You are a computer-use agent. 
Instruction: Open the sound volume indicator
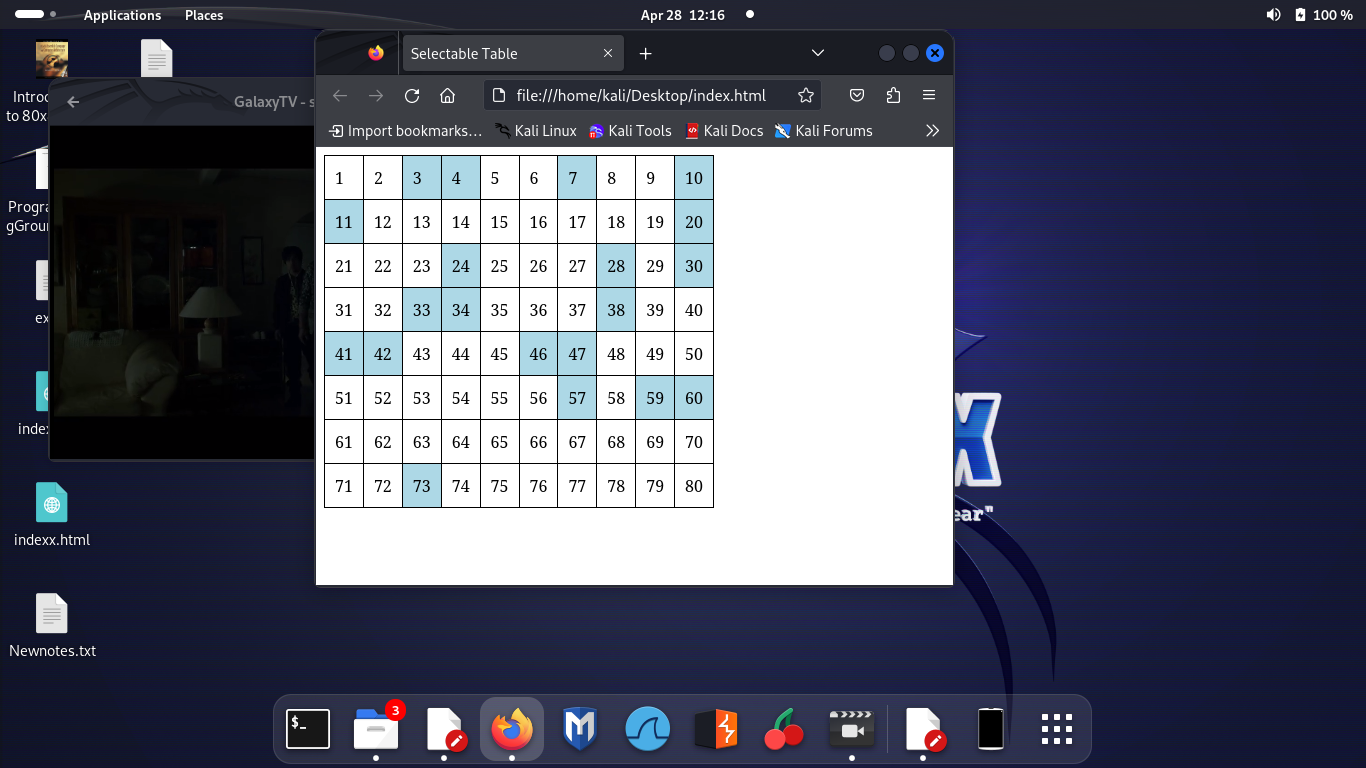(1273, 15)
